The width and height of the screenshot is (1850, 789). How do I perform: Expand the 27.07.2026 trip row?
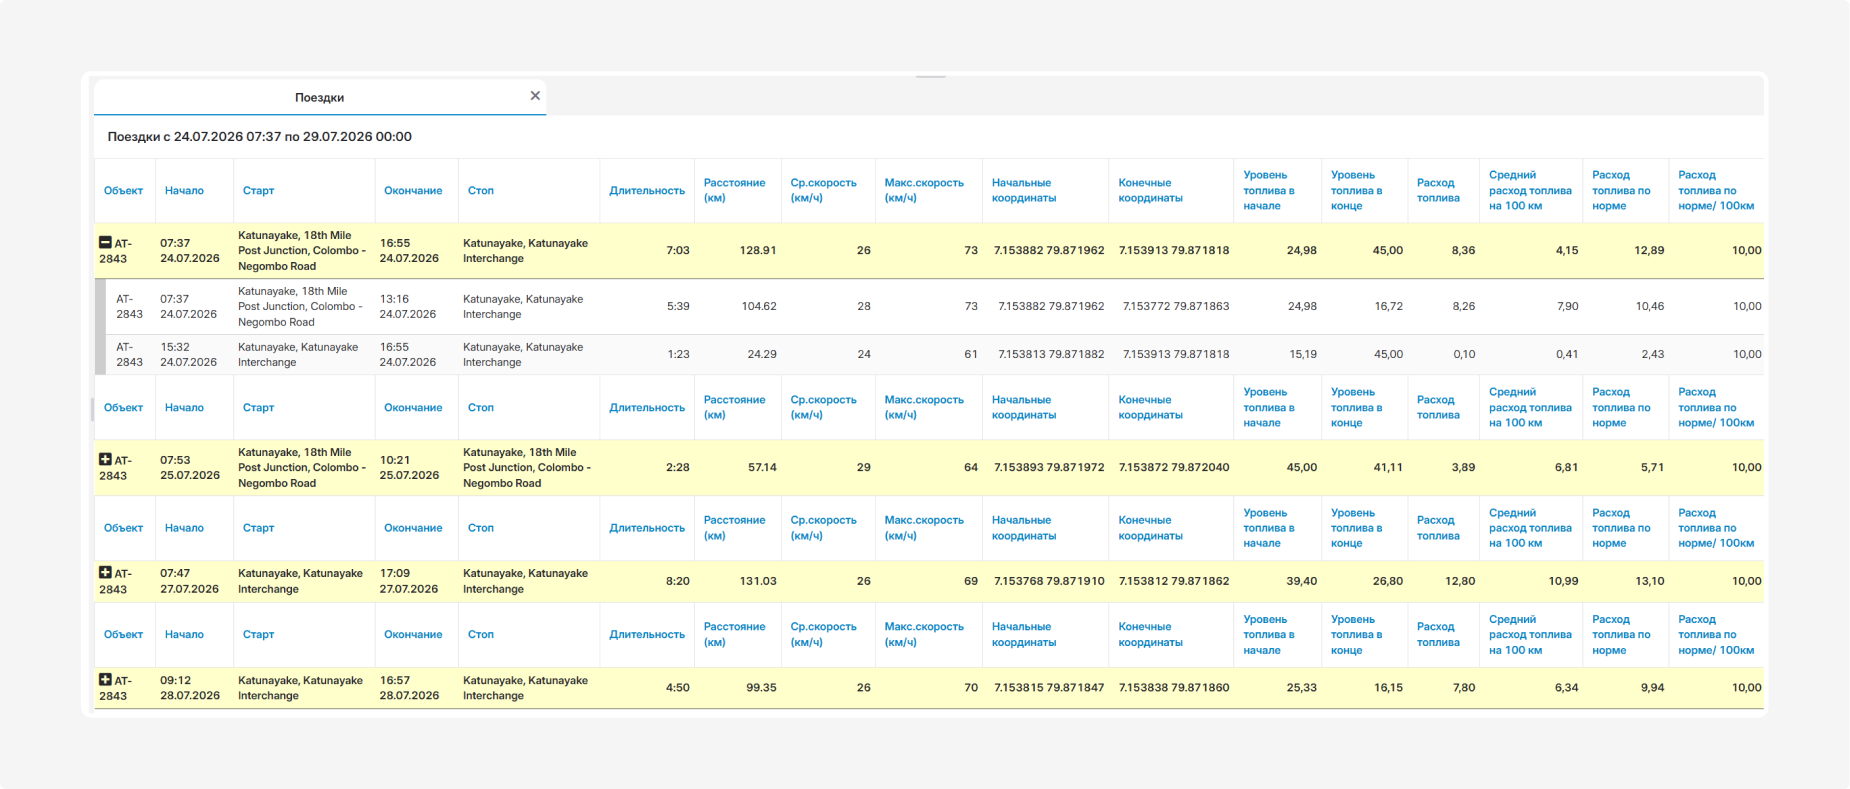(105, 573)
